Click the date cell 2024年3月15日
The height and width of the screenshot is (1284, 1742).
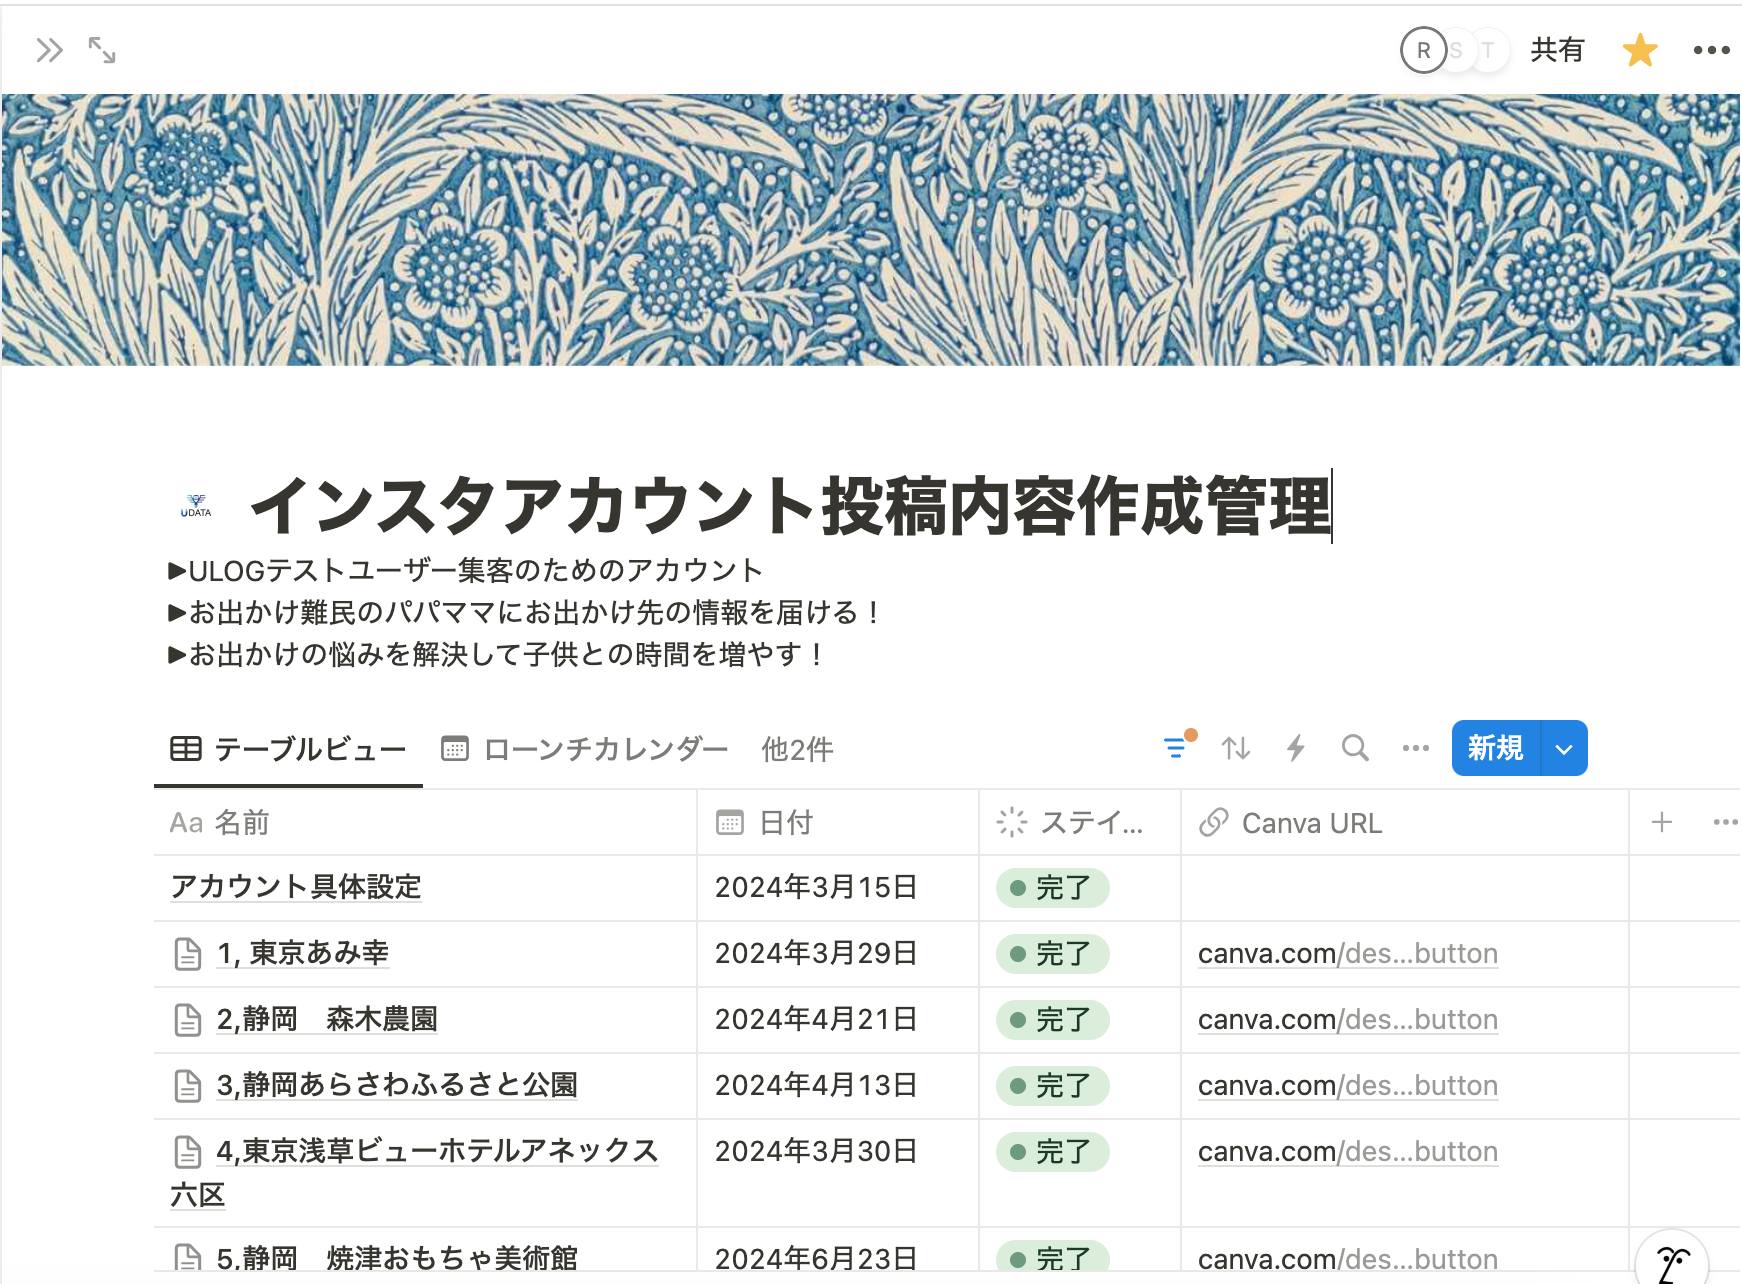(x=838, y=888)
